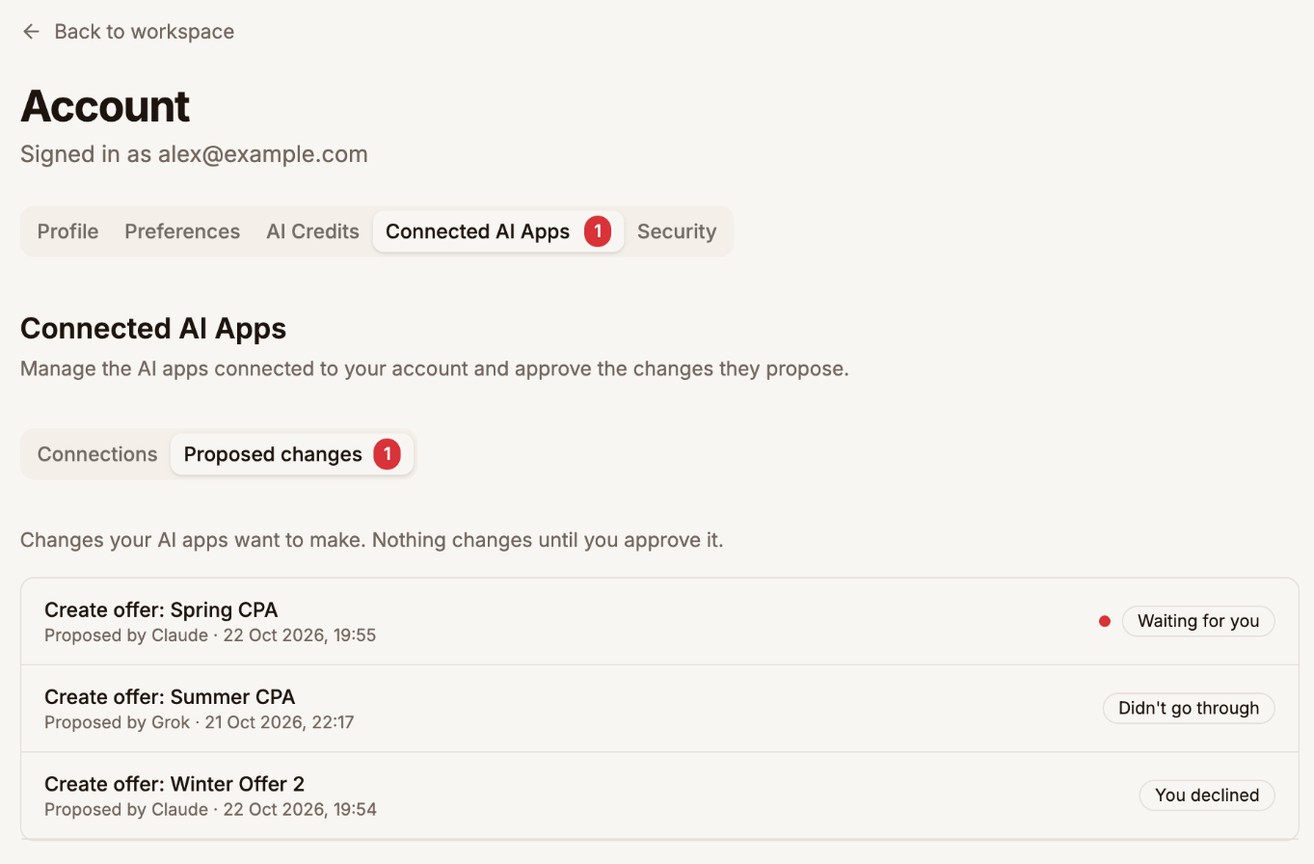The width and height of the screenshot is (1314, 864).
Task: Click the Account page heading
Action: click(105, 106)
